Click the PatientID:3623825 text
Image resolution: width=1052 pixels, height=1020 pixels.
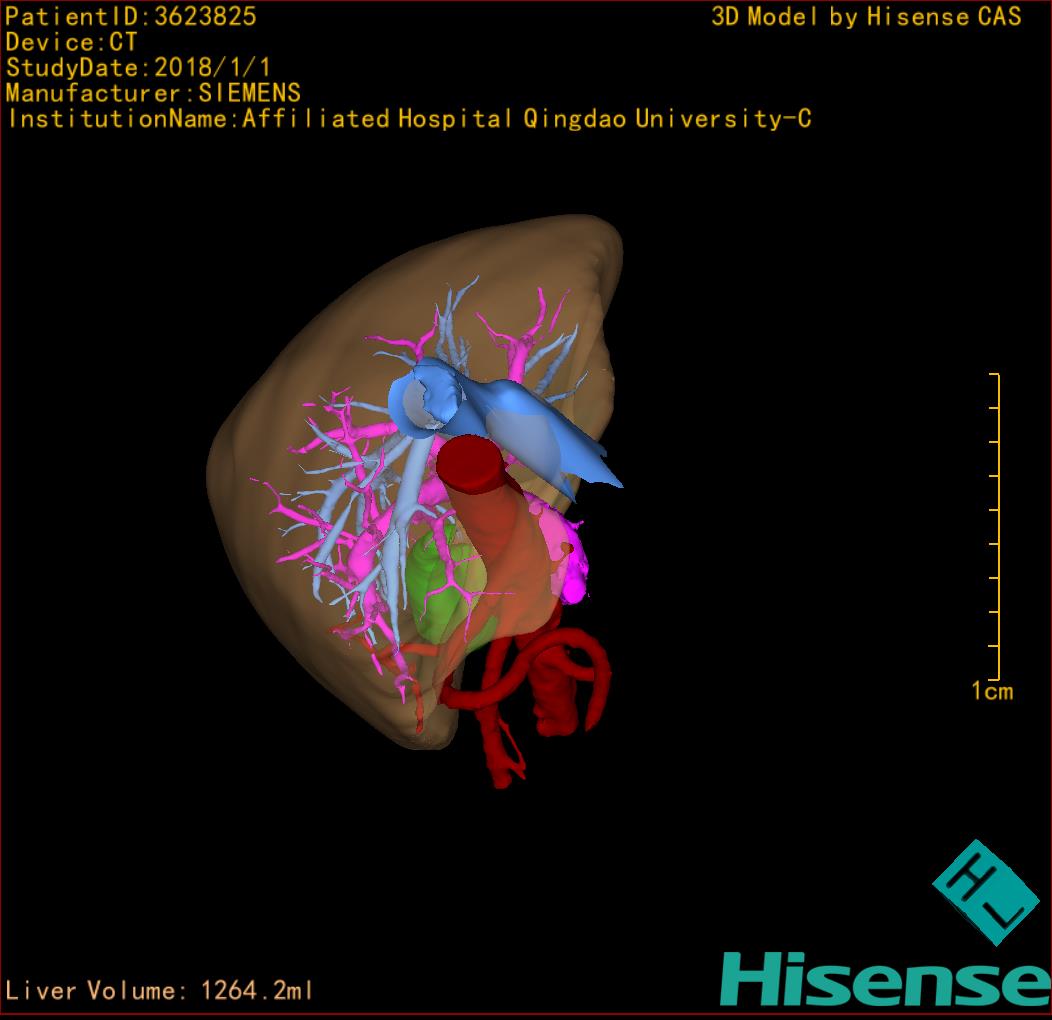click(131, 16)
